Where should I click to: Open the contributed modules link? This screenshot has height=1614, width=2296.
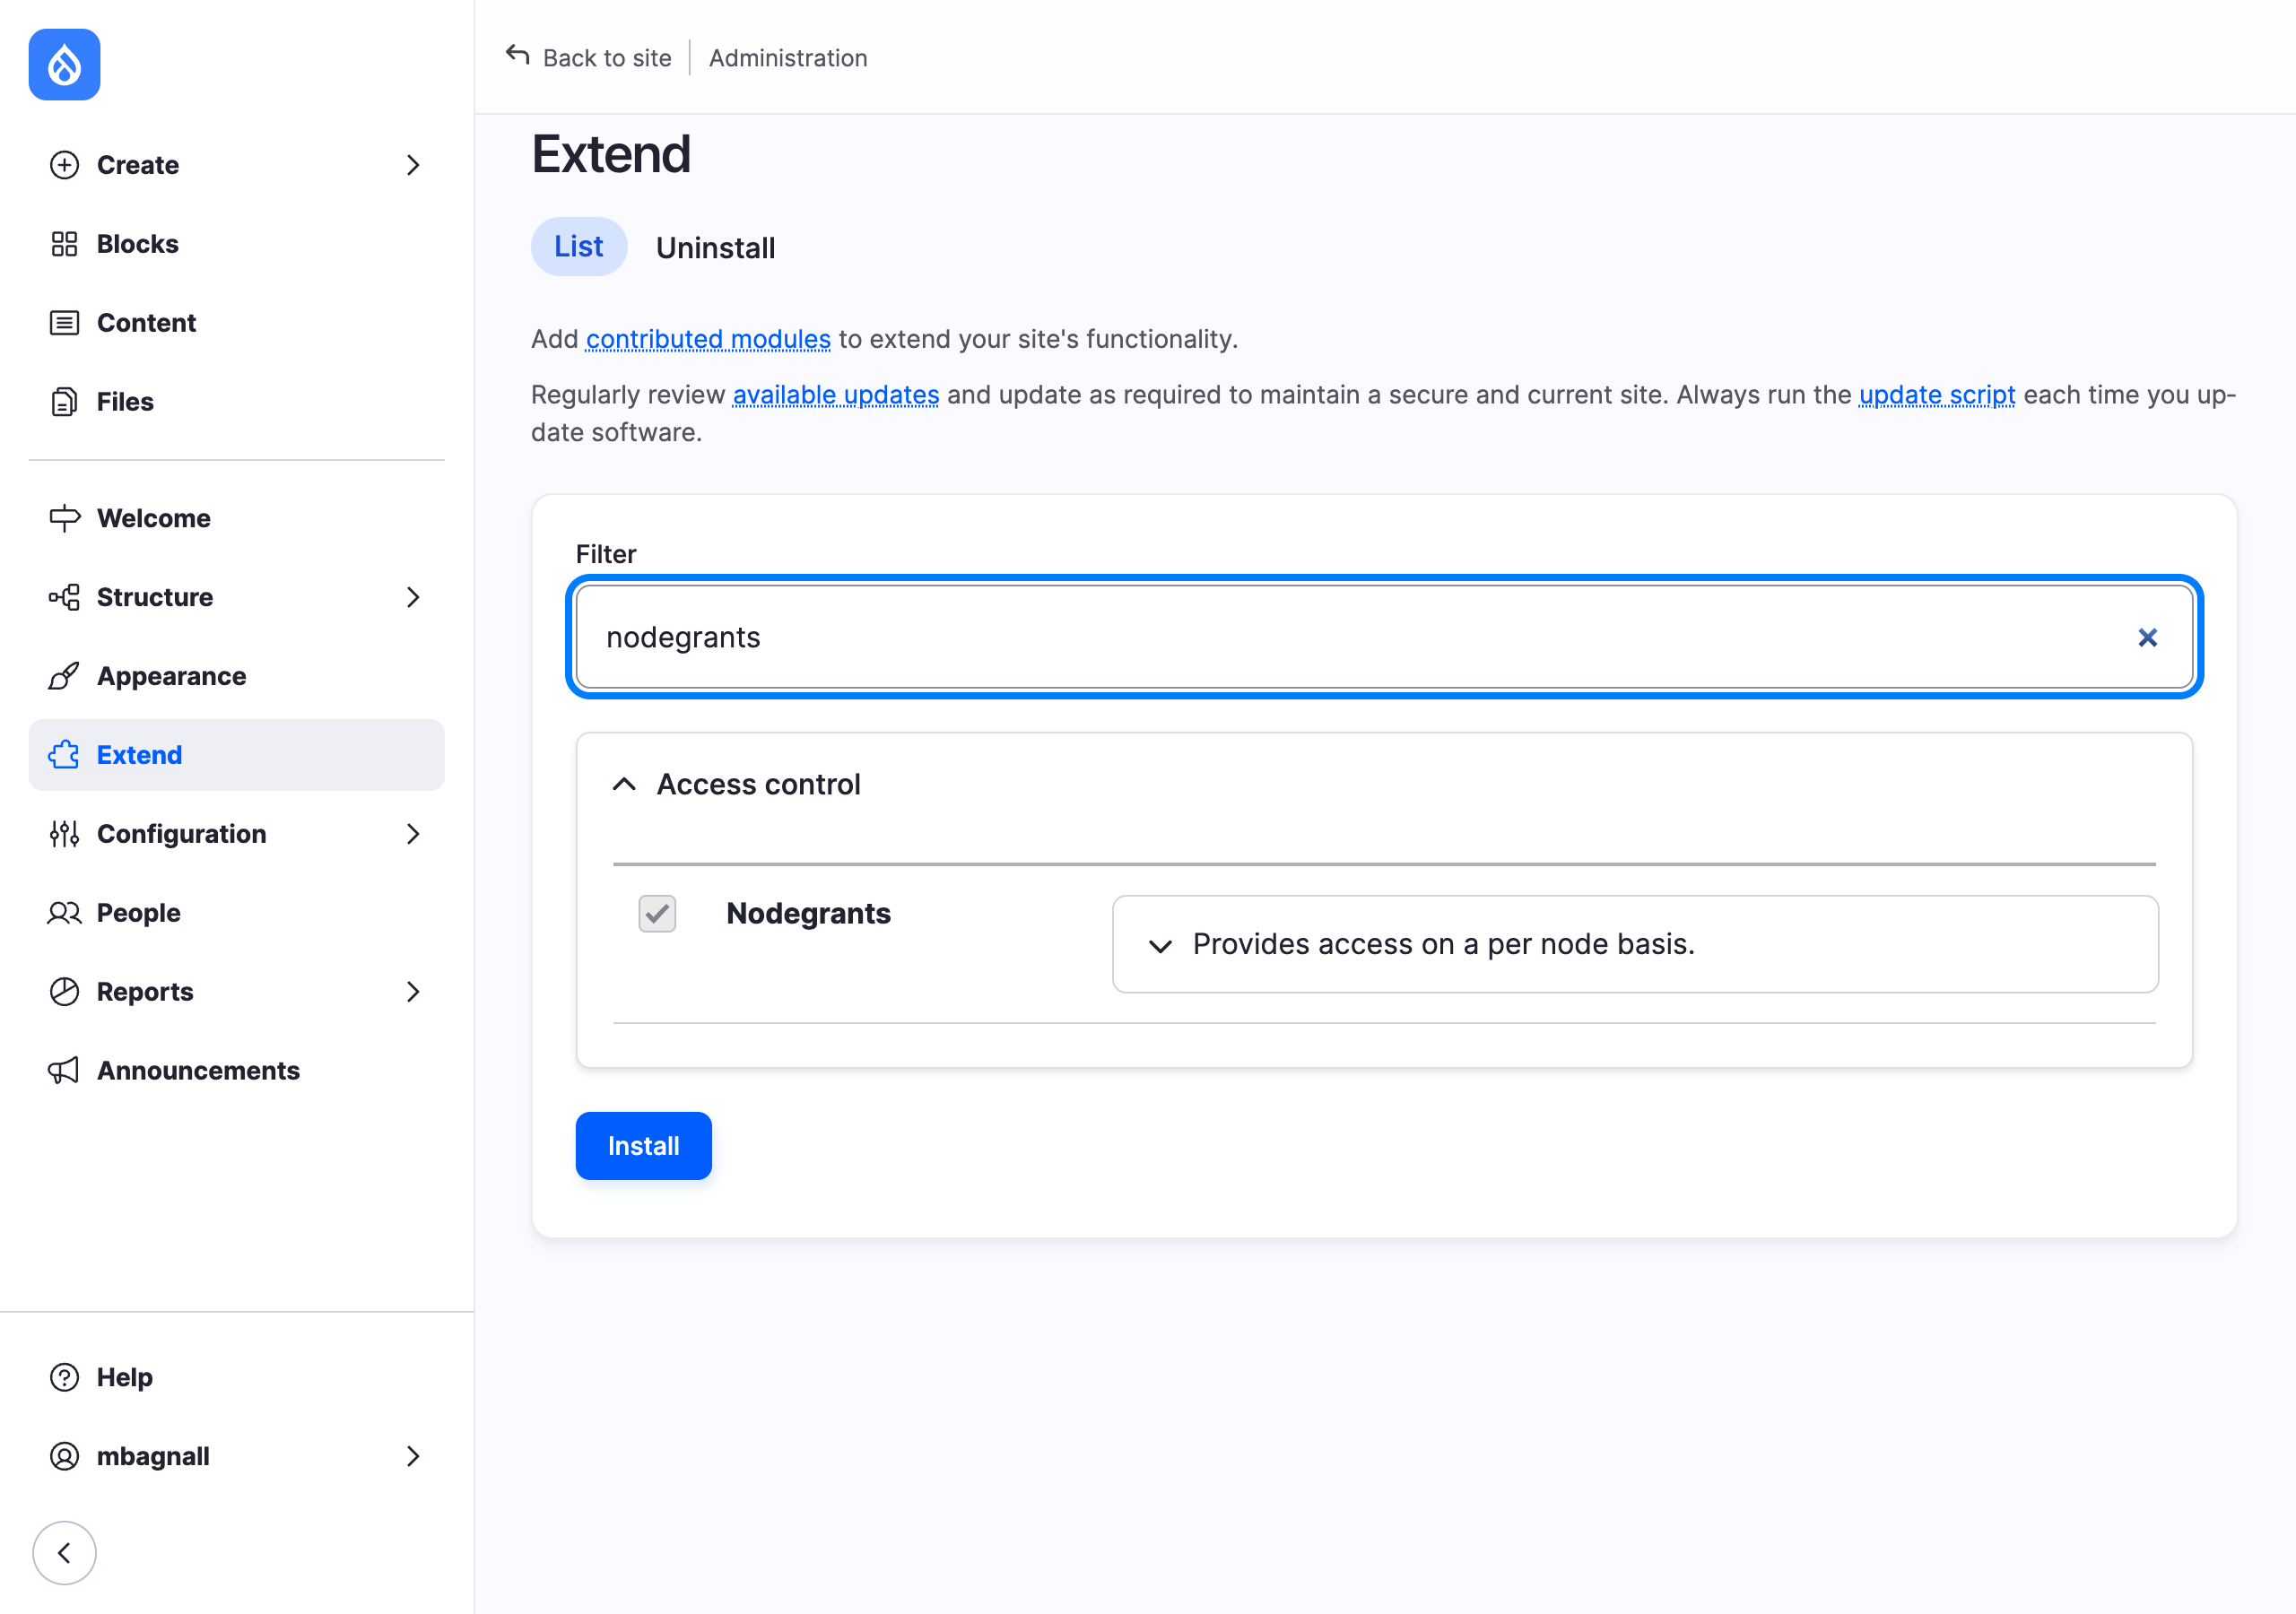tap(708, 339)
